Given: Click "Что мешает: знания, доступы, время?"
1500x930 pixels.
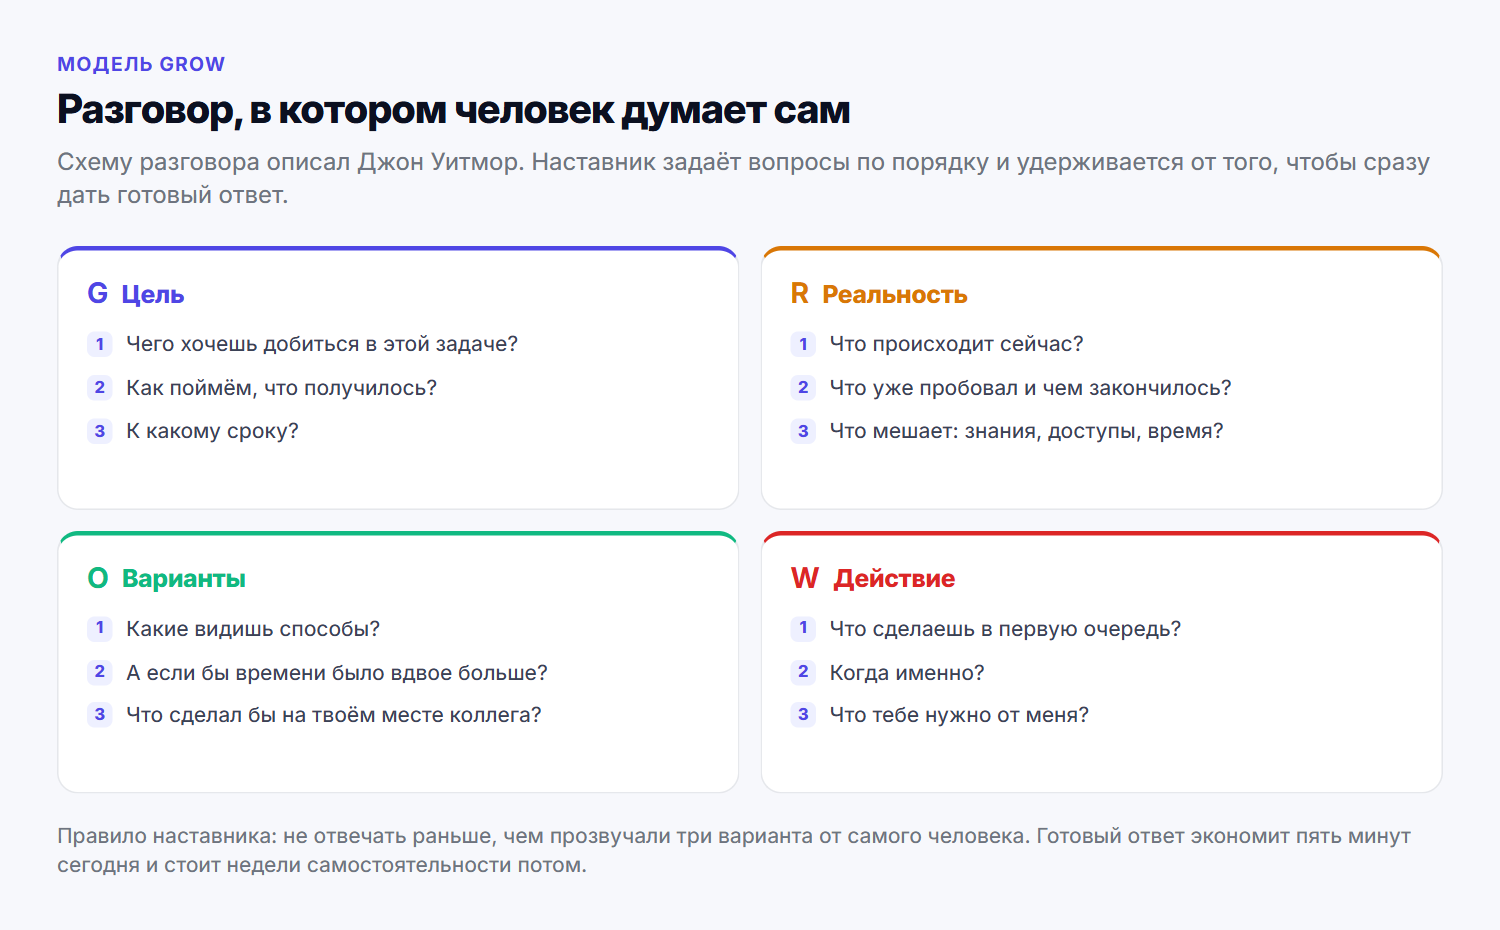Looking at the screenshot, I should tap(1026, 431).
